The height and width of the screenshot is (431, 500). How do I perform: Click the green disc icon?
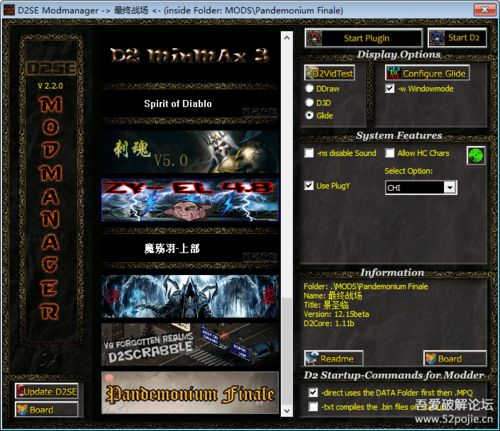click(475, 155)
